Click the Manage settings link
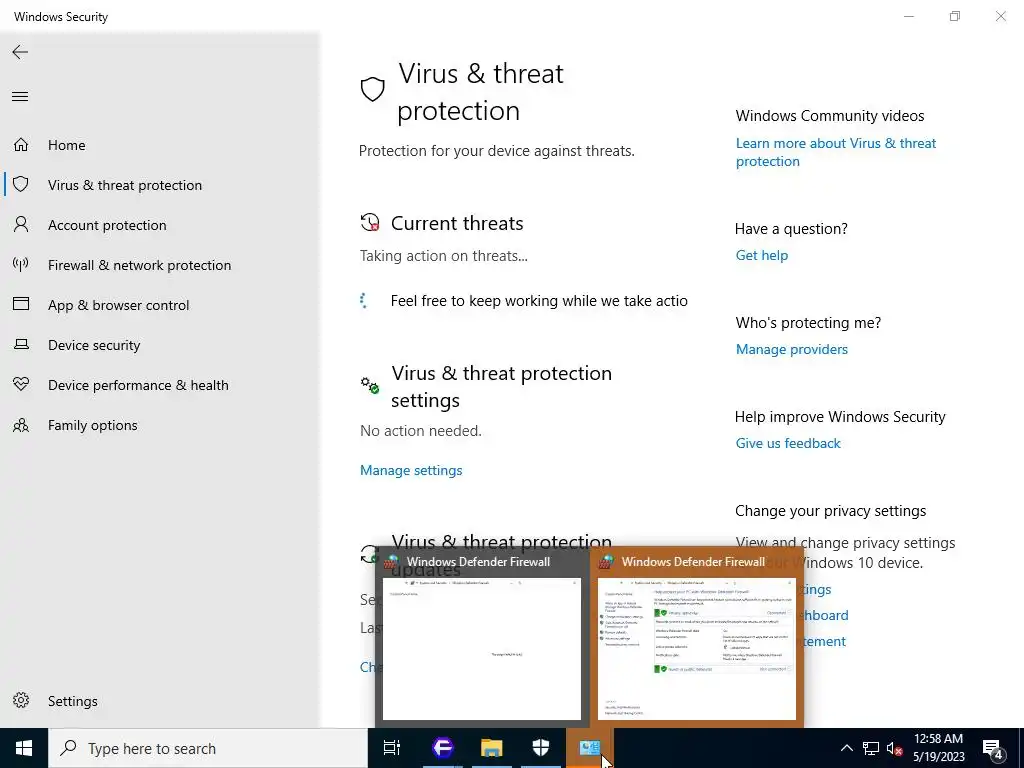 coord(411,470)
